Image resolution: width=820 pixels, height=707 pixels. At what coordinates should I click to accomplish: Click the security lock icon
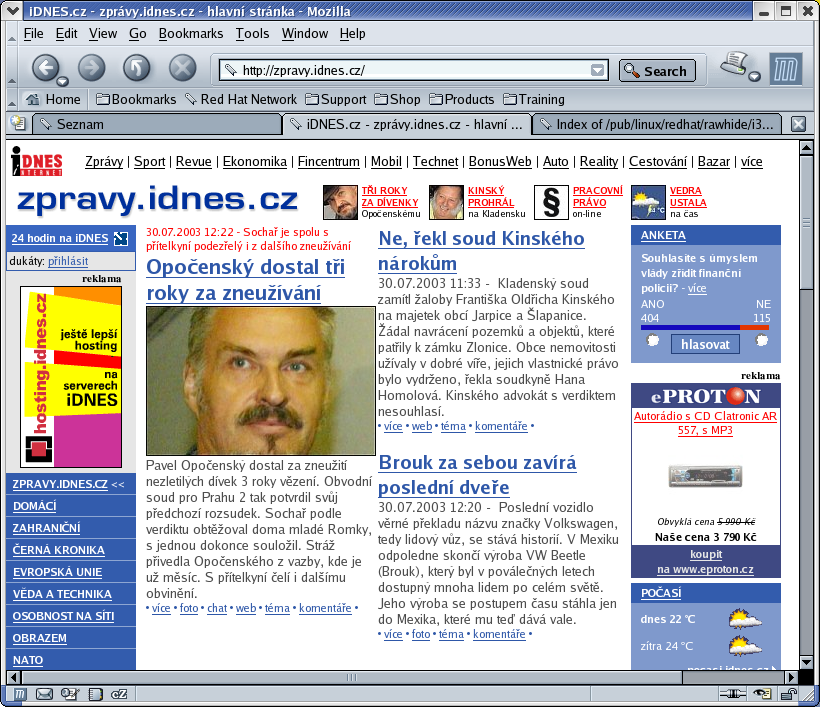click(x=789, y=694)
